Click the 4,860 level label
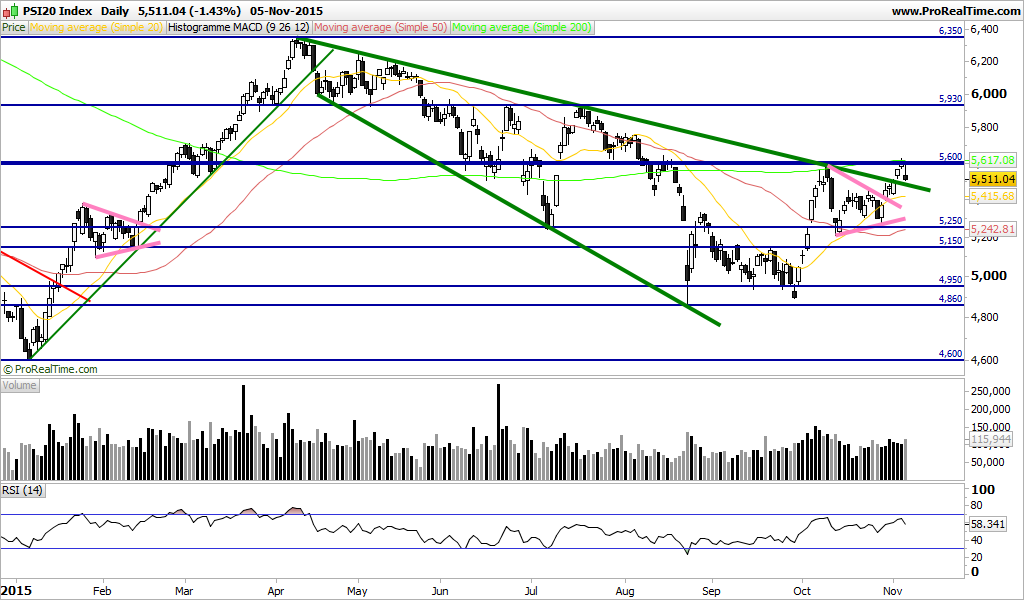The image size is (1024, 600). [950, 298]
